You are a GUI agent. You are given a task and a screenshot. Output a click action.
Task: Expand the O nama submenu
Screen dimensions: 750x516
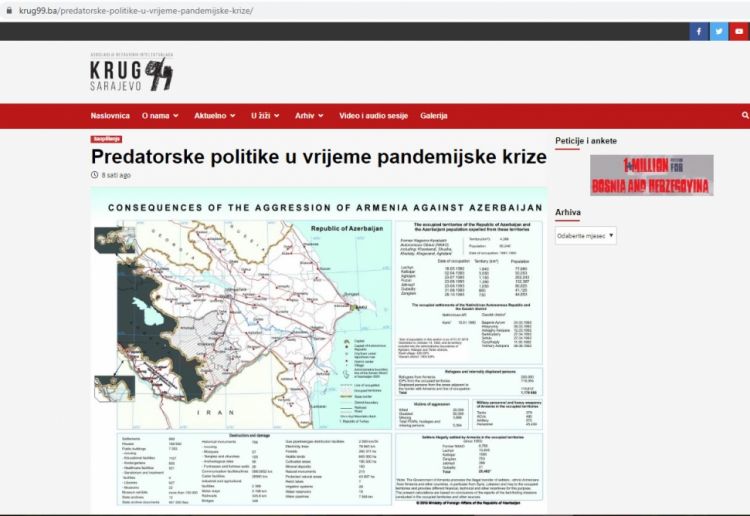tap(160, 116)
